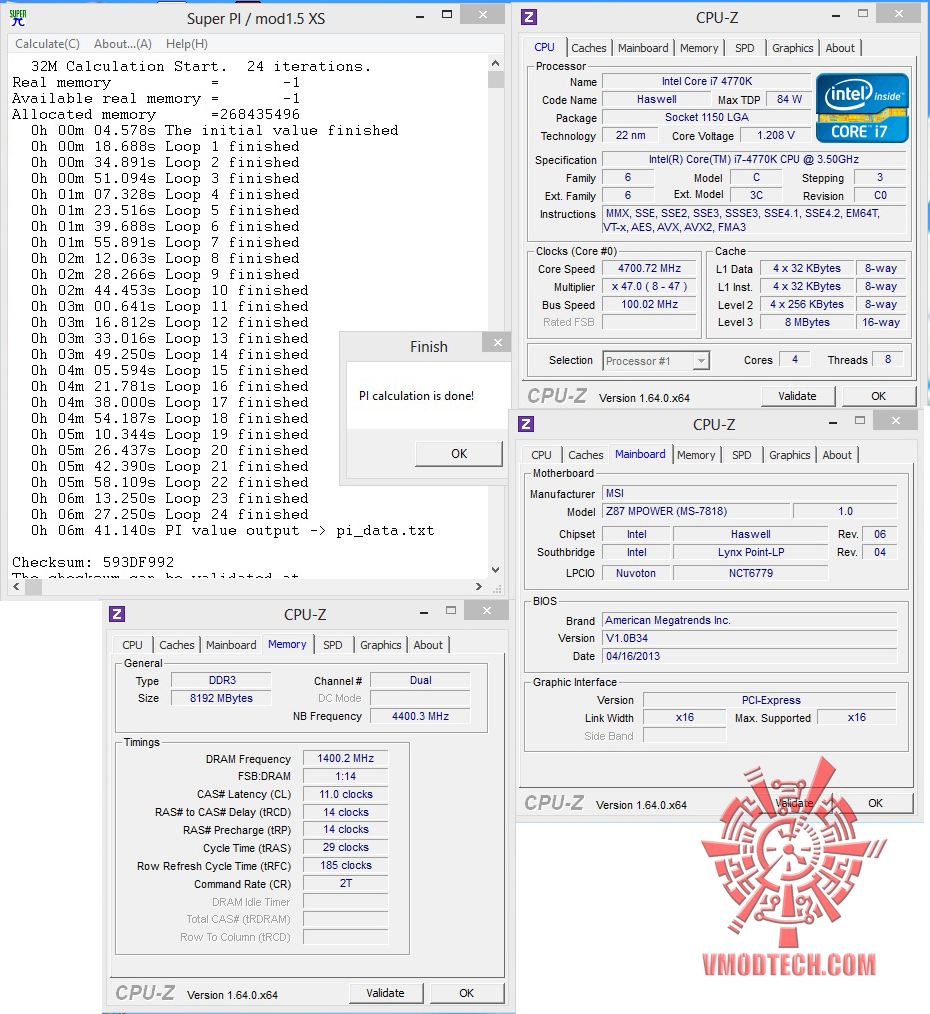The width and height of the screenshot is (930, 1014).
Task: Click the Core Speed value 4700.72 MHz
Action: [649, 268]
